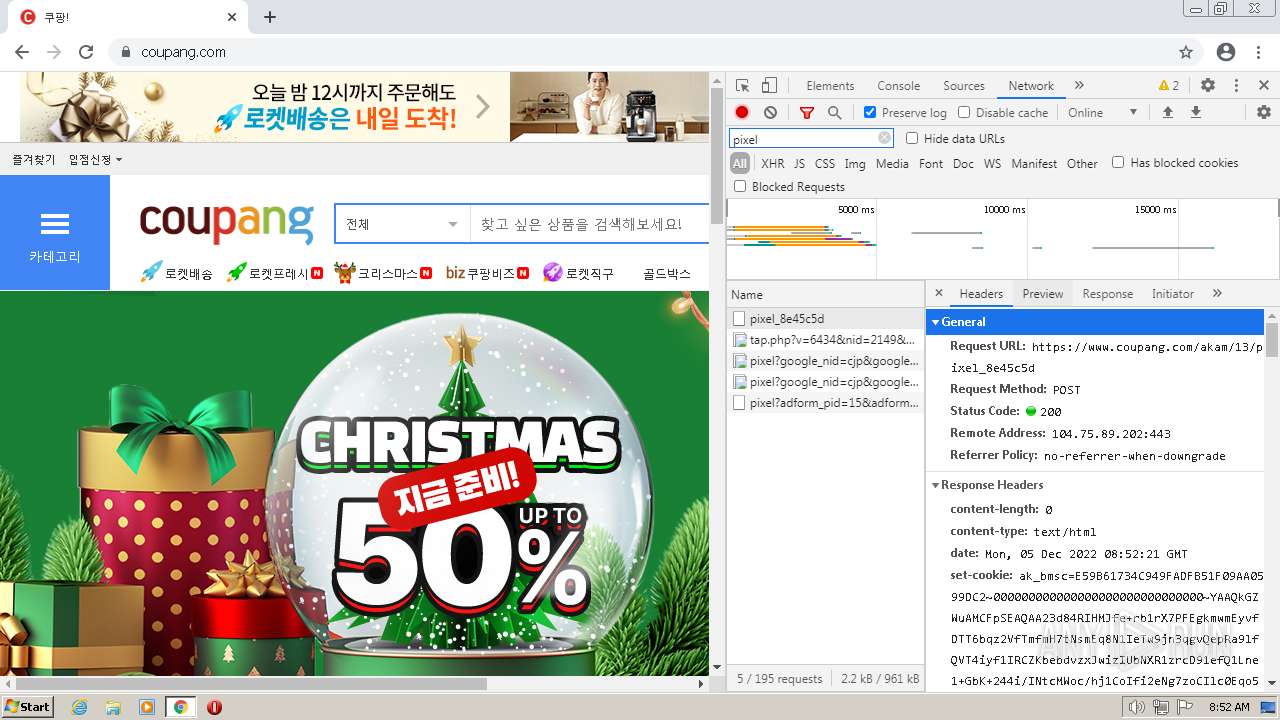
Task: Check Blocked Requests
Action: [x=740, y=186]
